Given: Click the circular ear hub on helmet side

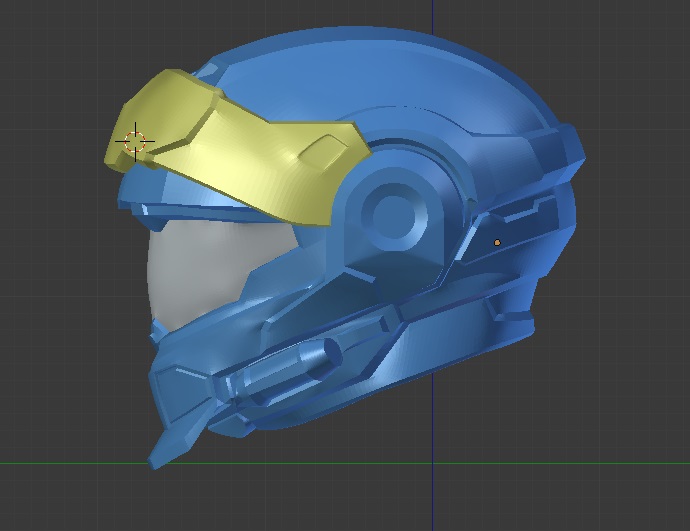Looking at the screenshot, I should point(393,217).
